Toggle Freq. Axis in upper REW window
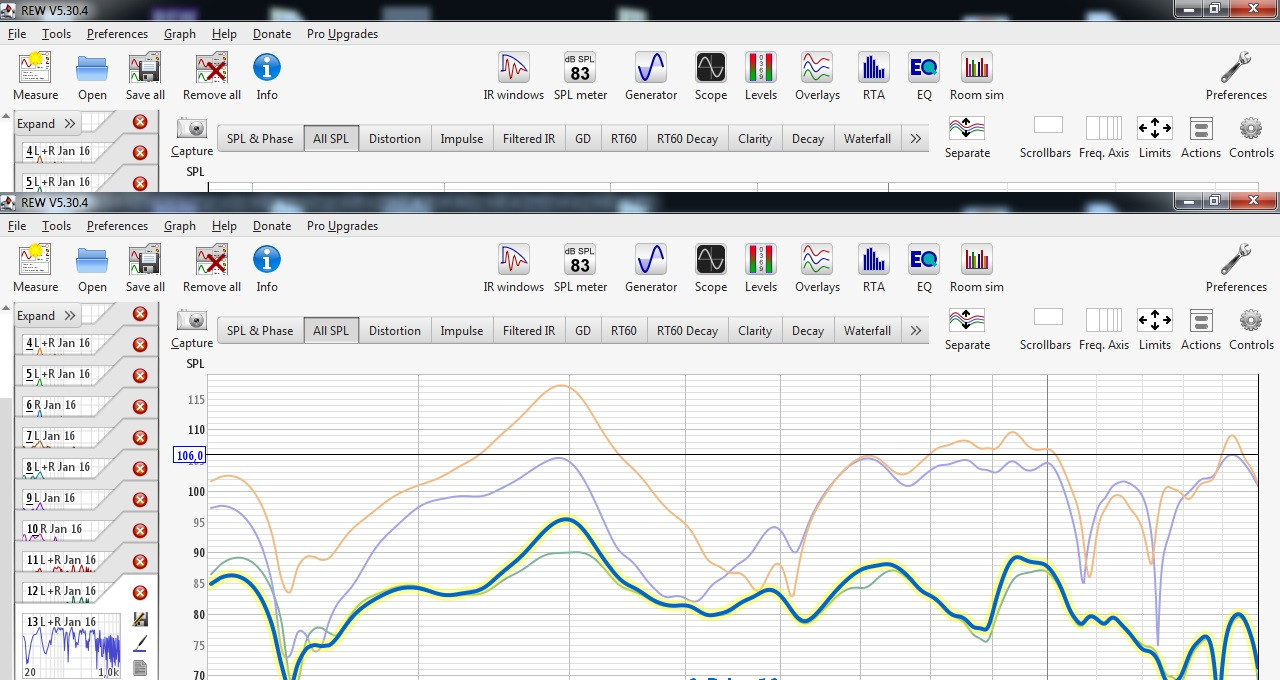The image size is (1280, 680). tap(1104, 128)
